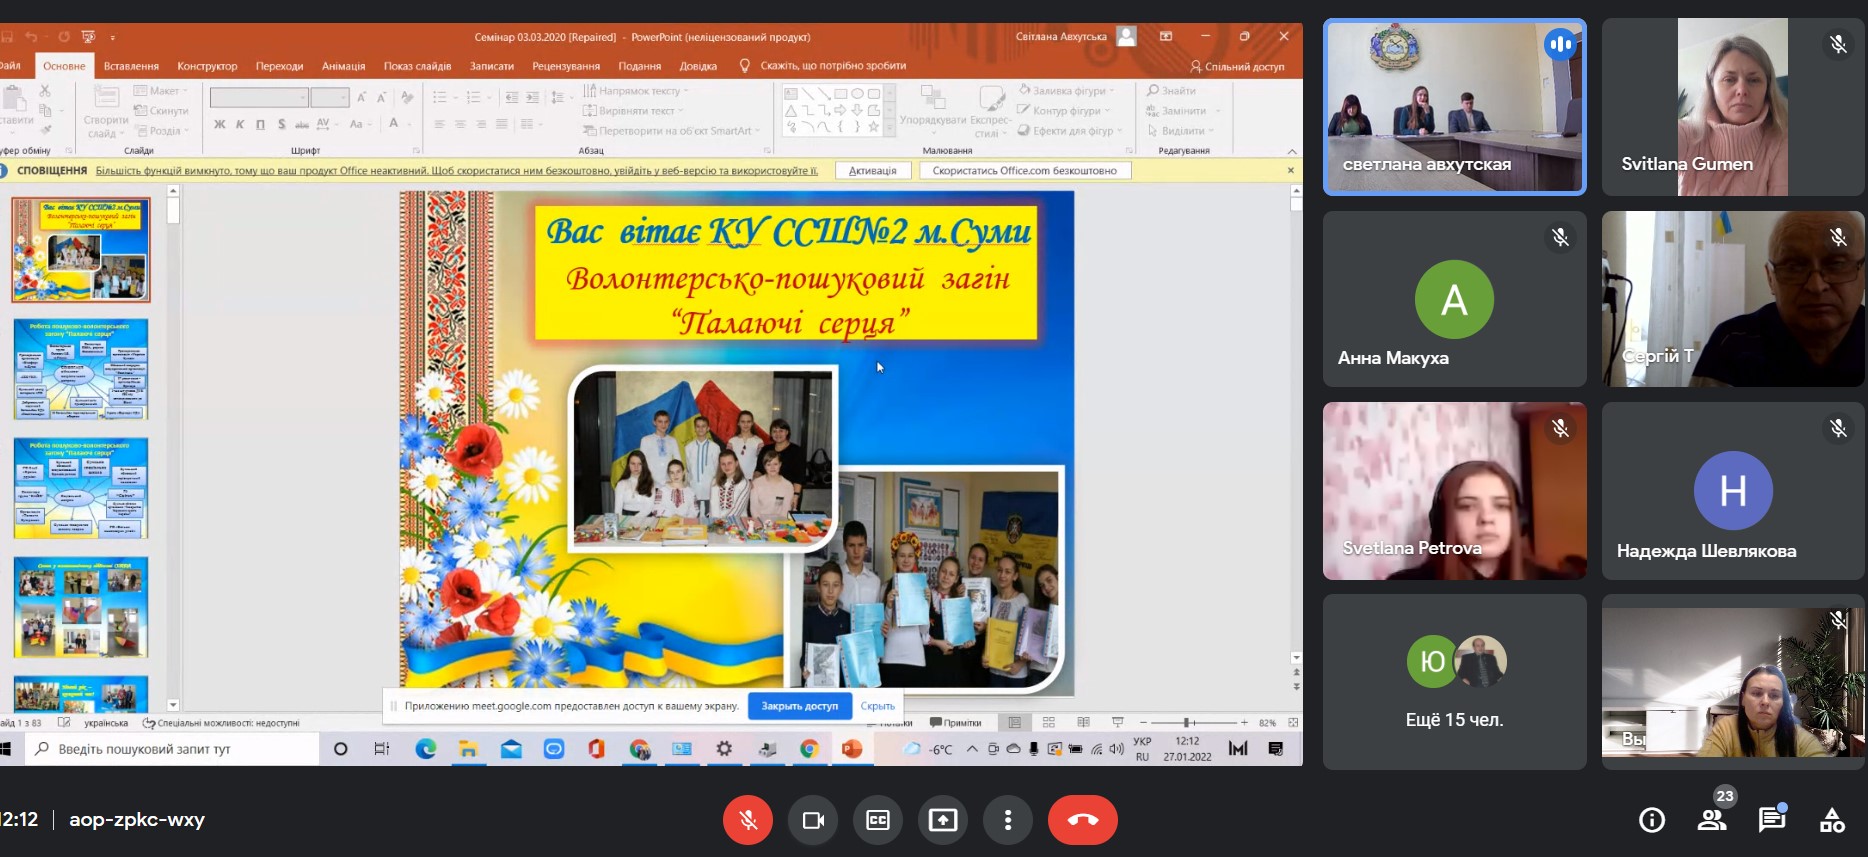Open the three-dot more options menu
This screenshot has width=1868, height=857.
point(1007,820)
